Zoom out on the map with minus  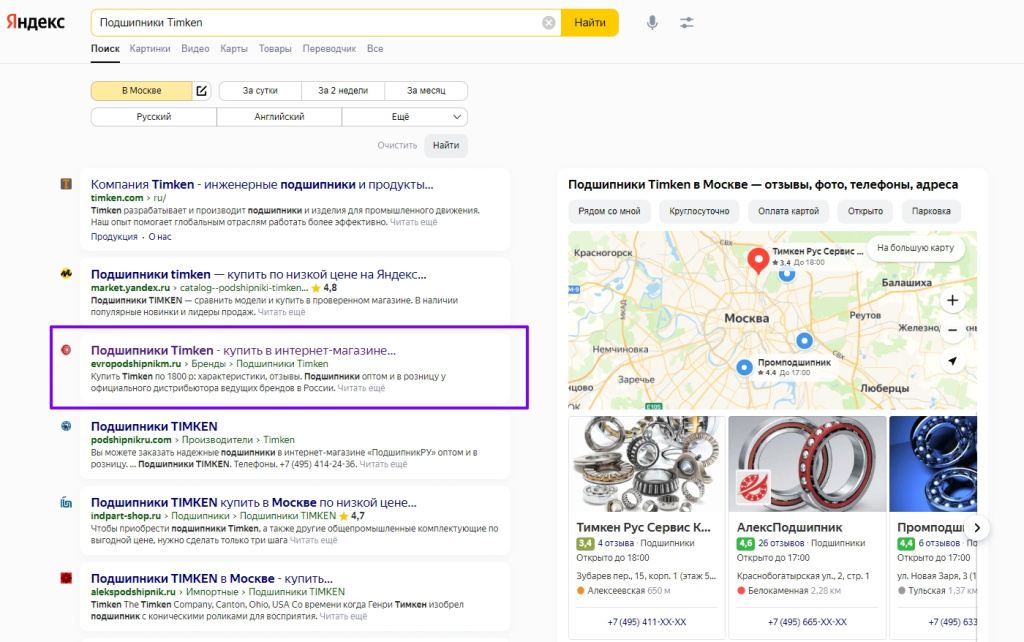(952, 330)
